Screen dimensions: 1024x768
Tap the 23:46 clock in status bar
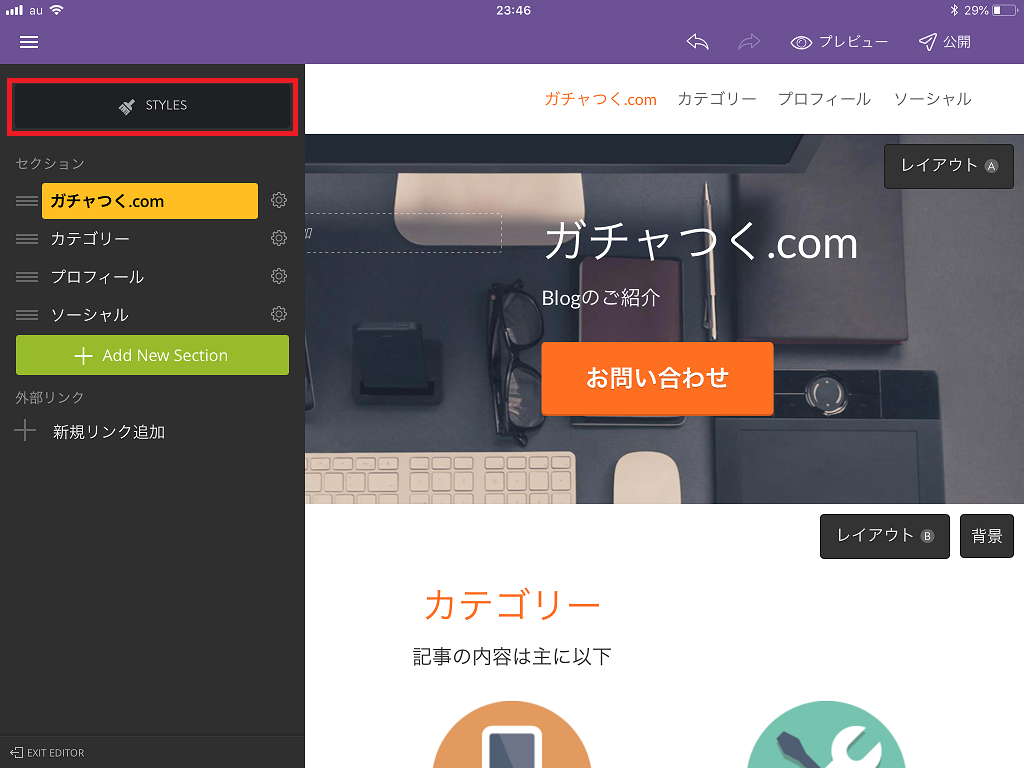click(513, 10)
